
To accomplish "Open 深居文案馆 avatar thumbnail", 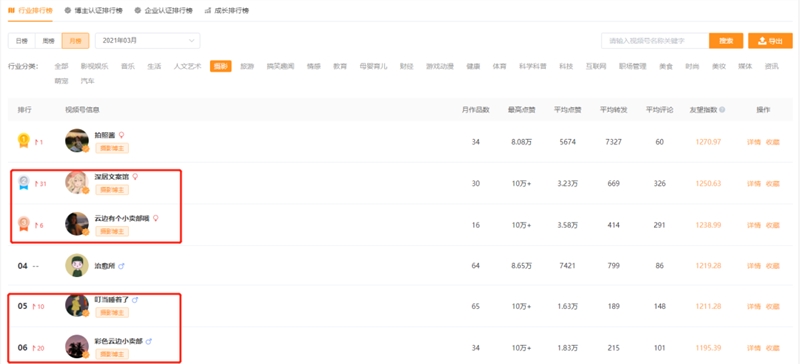I will (77, 182).
